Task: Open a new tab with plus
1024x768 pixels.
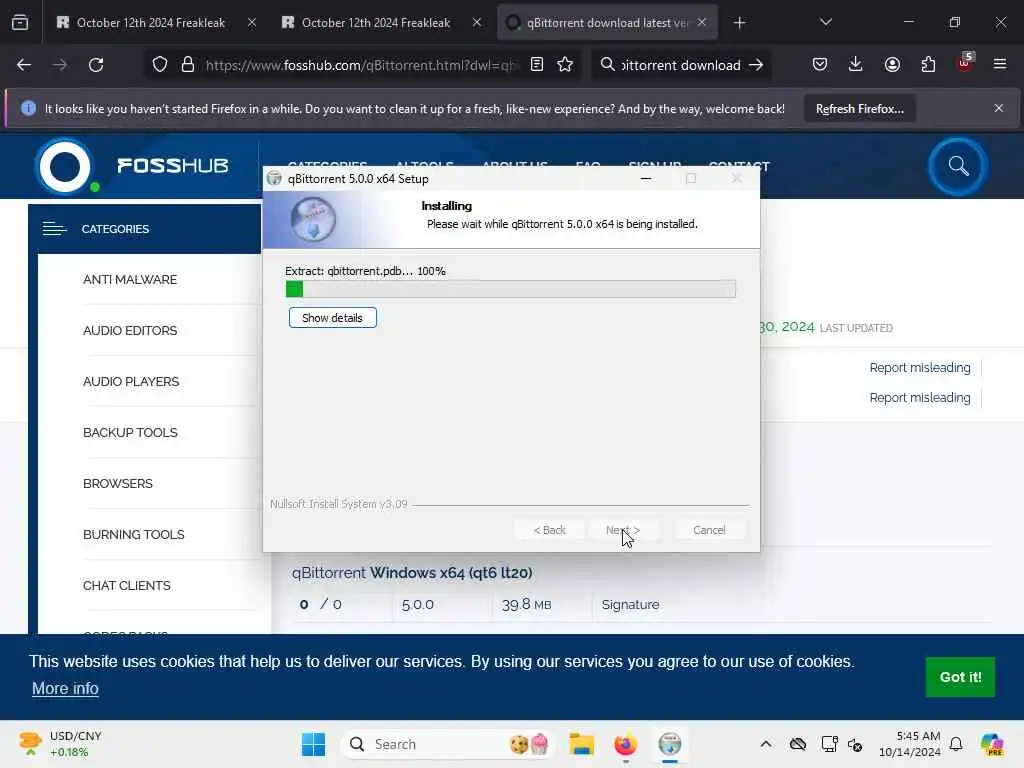Action: tap(739, 23)
